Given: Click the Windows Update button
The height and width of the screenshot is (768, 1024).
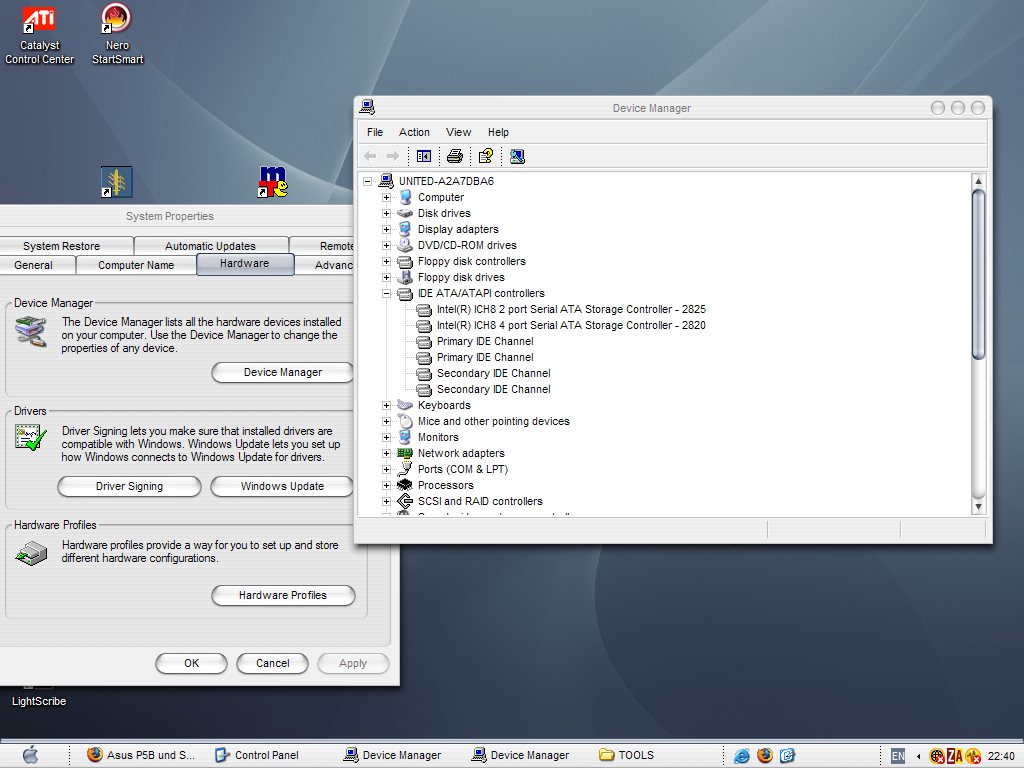Looking at the screenshot, I should click(282, 487).
